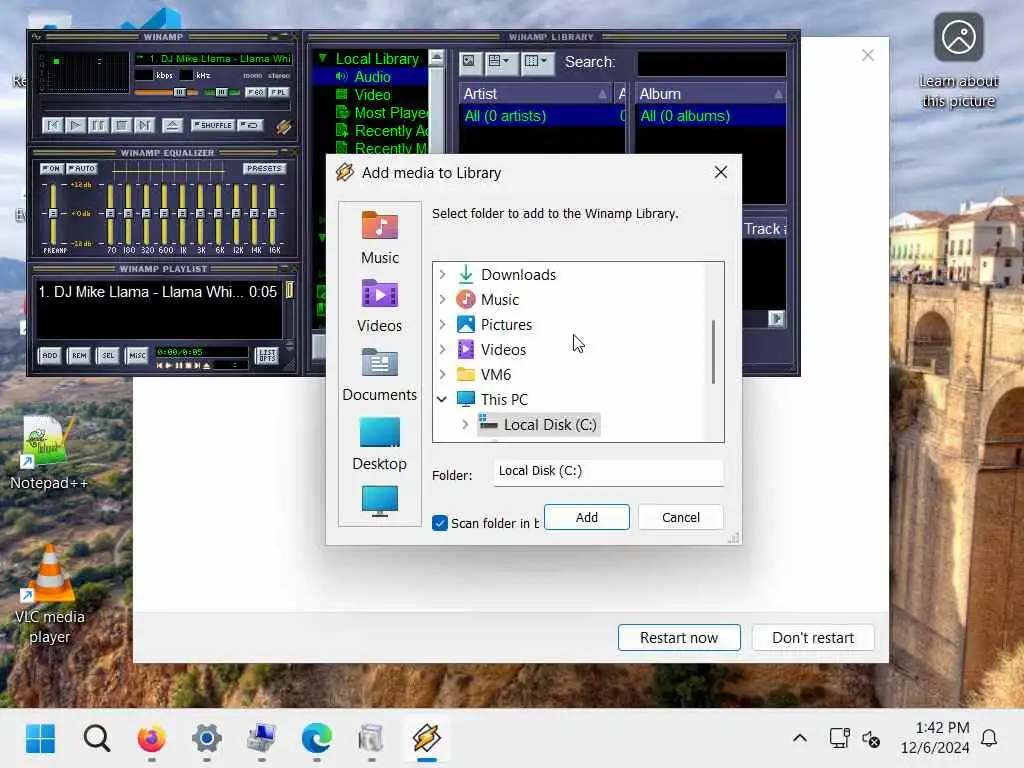
Task: Select VM6 folder in tree
Action: [x=496, y=375]
